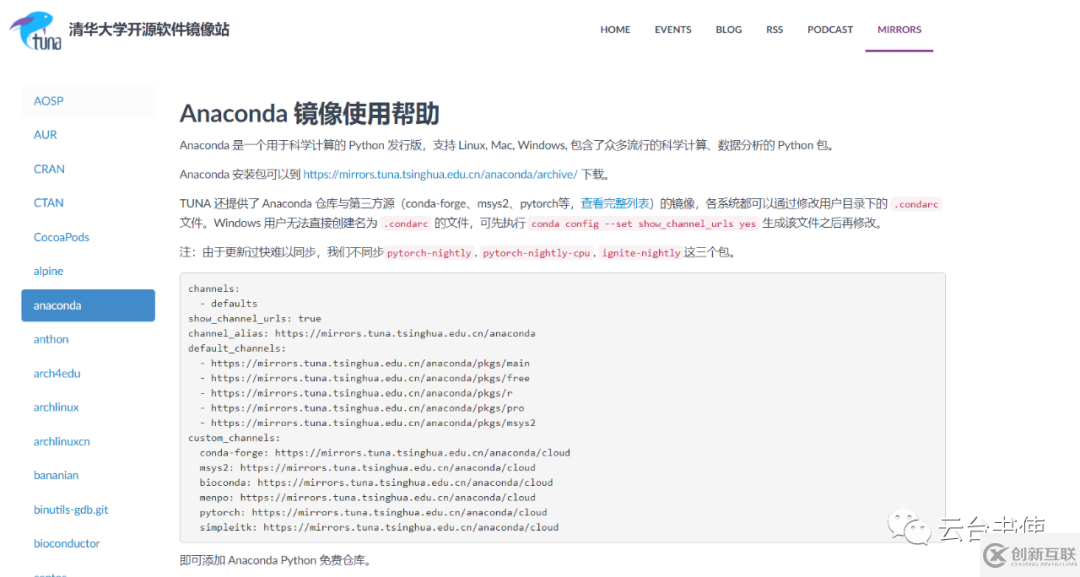Select the RSS nav link
1080x577 pixels.
click(x=774, y=30)
